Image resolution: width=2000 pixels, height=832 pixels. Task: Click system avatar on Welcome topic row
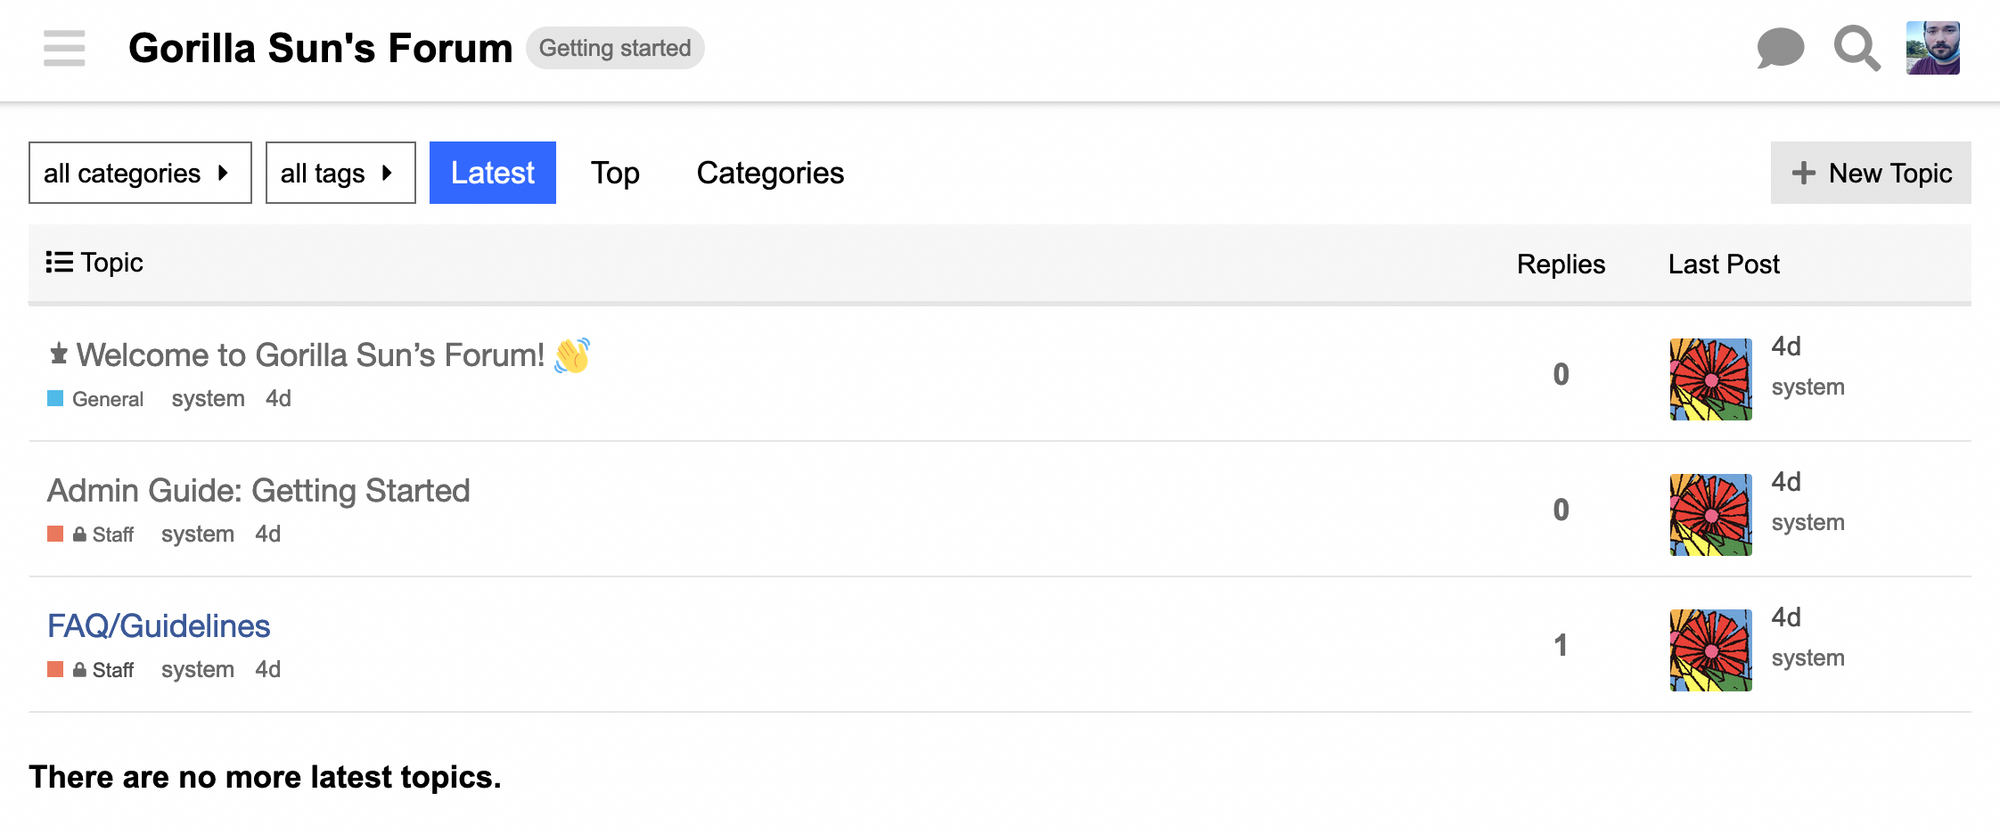(x=1710, y=379)
